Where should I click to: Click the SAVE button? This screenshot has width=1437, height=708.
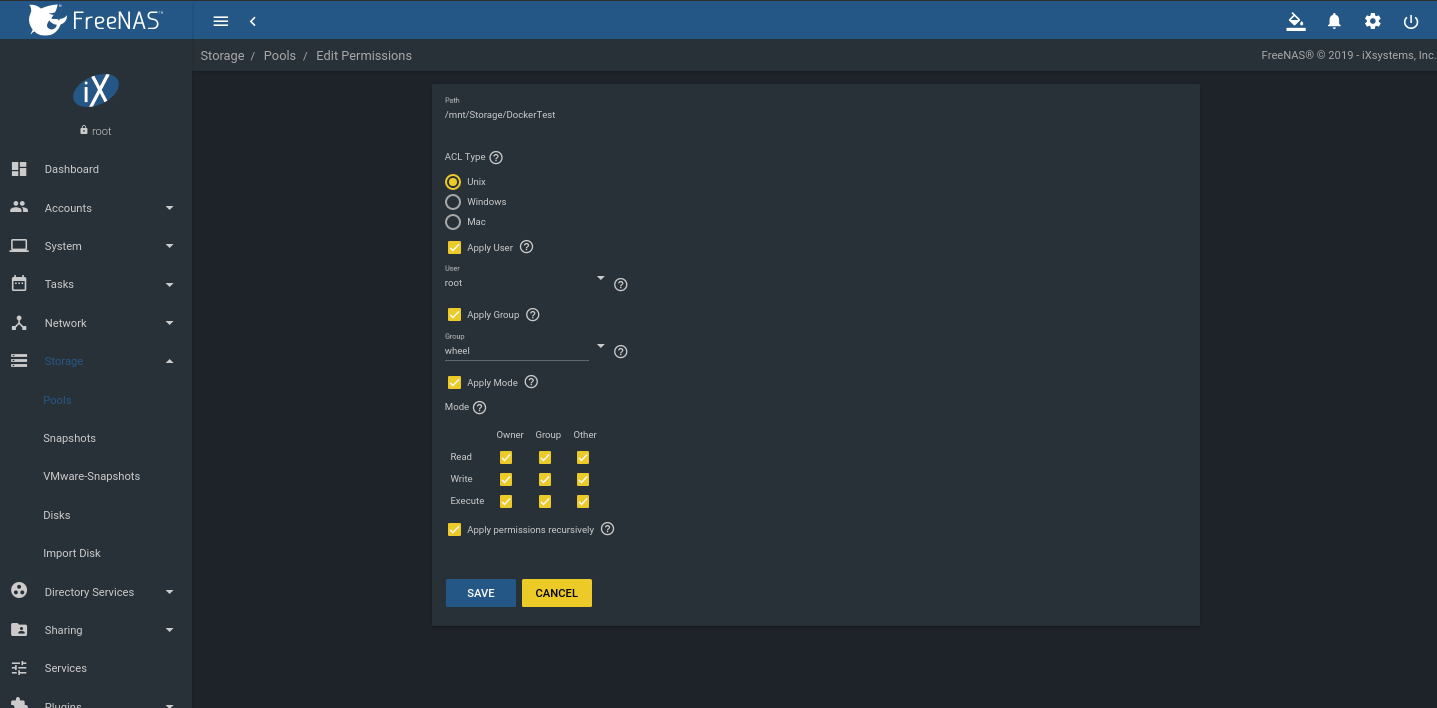point(480,593)
